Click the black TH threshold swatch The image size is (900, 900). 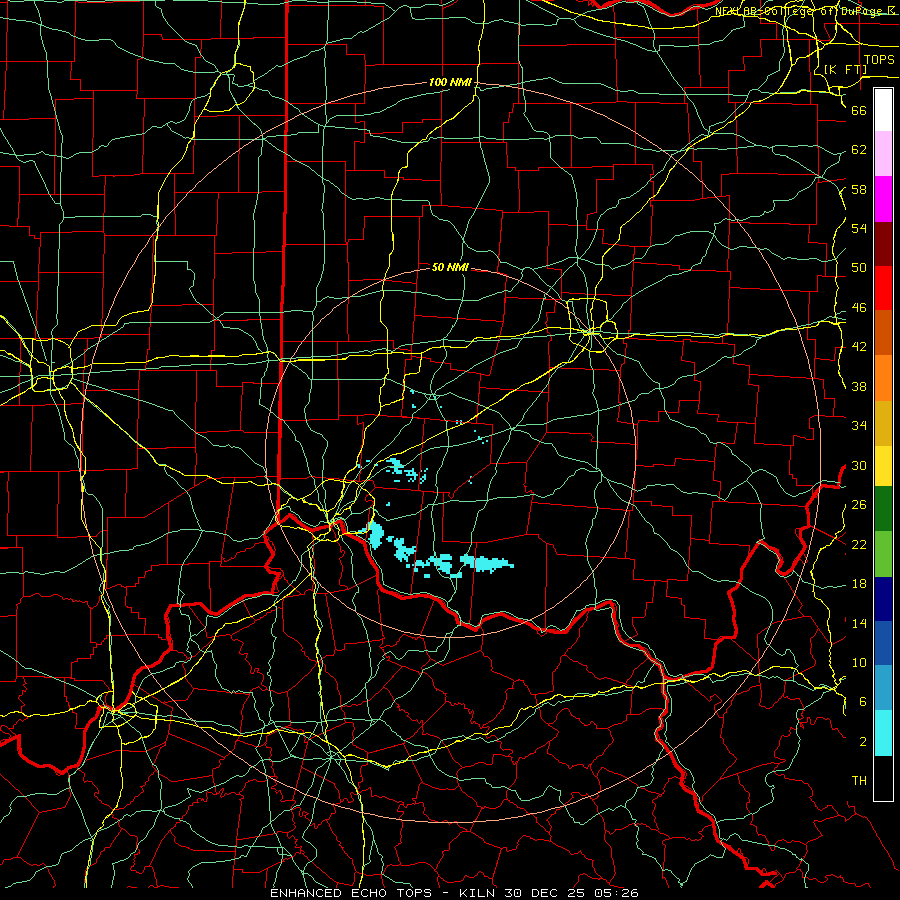pyautogui.click(x=883, y=778)
